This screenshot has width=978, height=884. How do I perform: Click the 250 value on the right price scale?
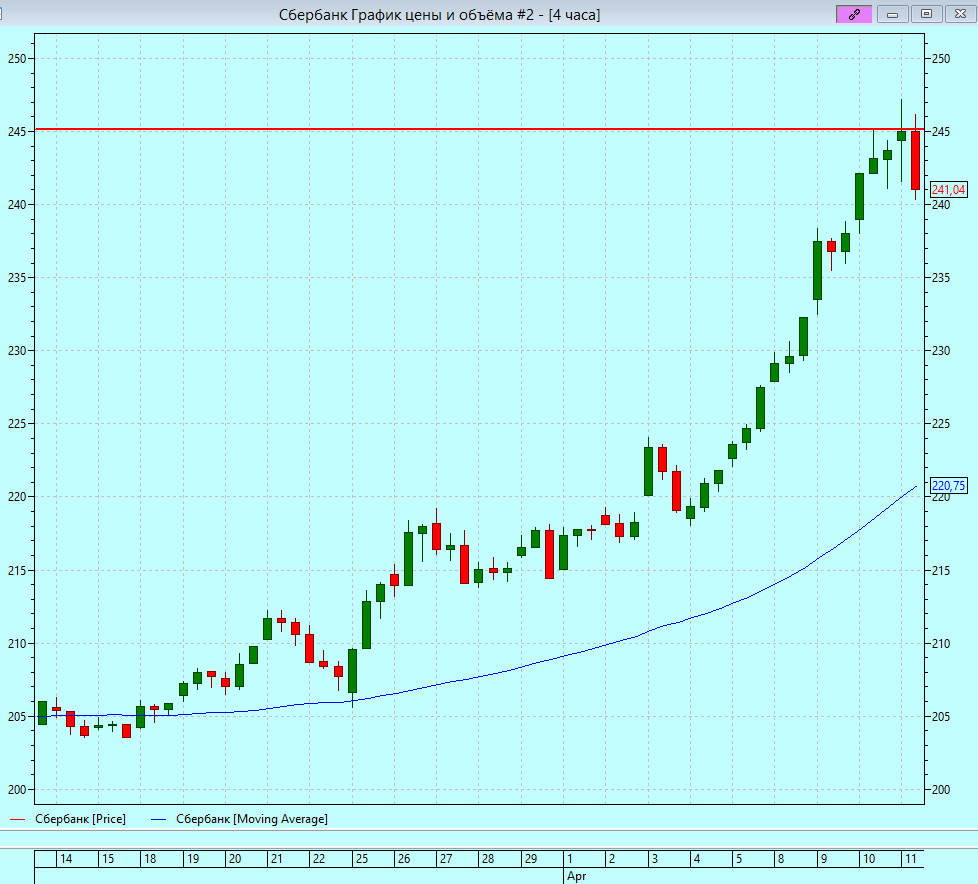[941, 59]
